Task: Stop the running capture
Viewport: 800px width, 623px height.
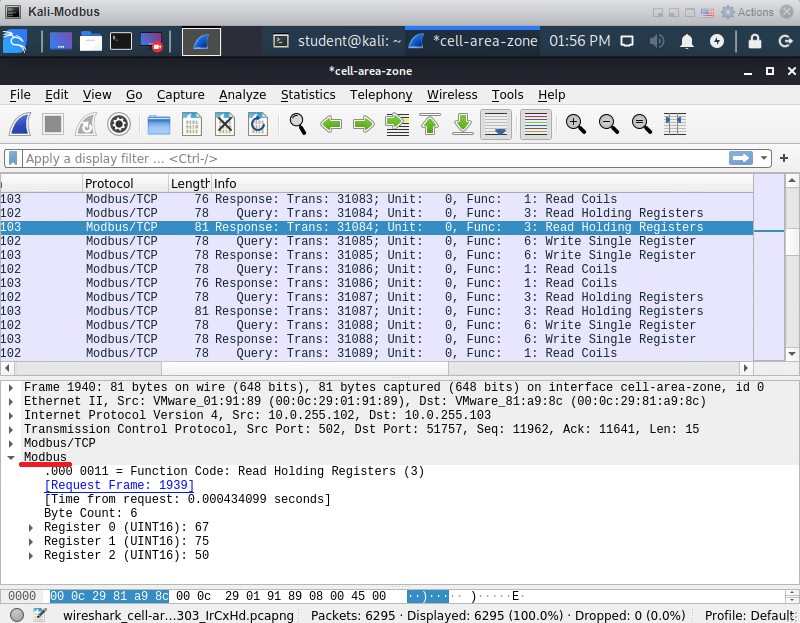Action: pos(53,124)
